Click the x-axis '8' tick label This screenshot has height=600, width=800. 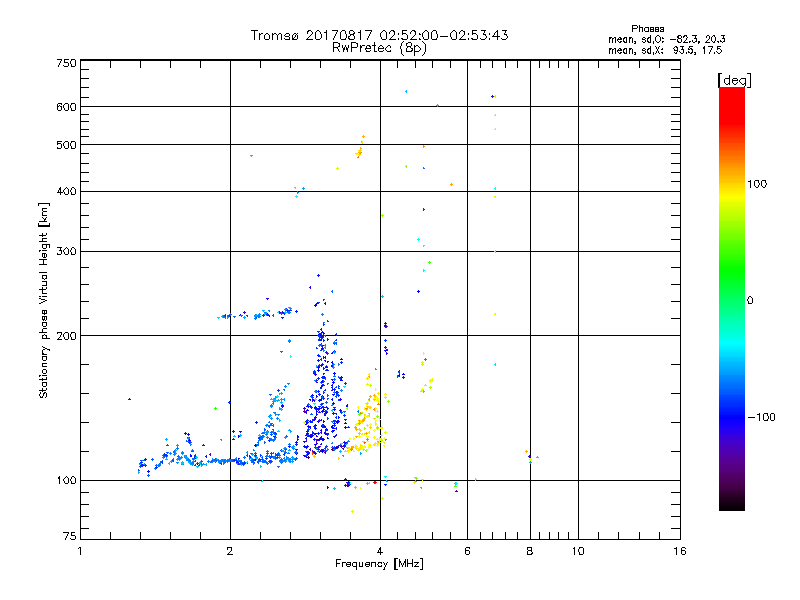[x=530, y=551]
